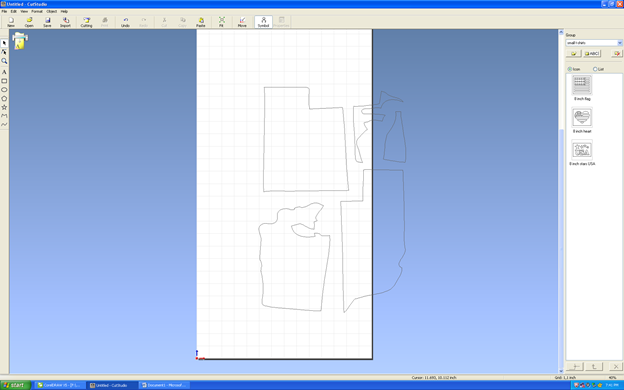This screenshot has width=624, height=390.
Task: Open the File menu
Action: (4, 12)
